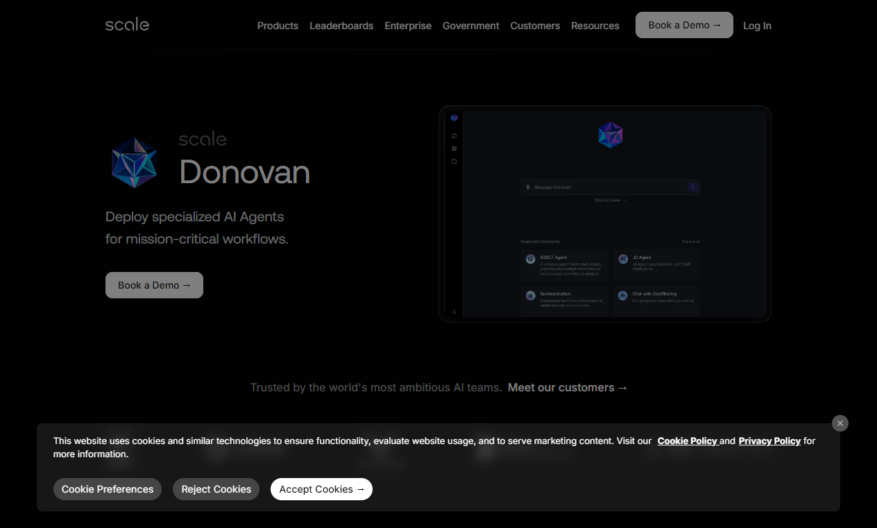Click the Chat with Geofiltering avatar icon
Screen dimensions: 877x528
click(623, 295)
